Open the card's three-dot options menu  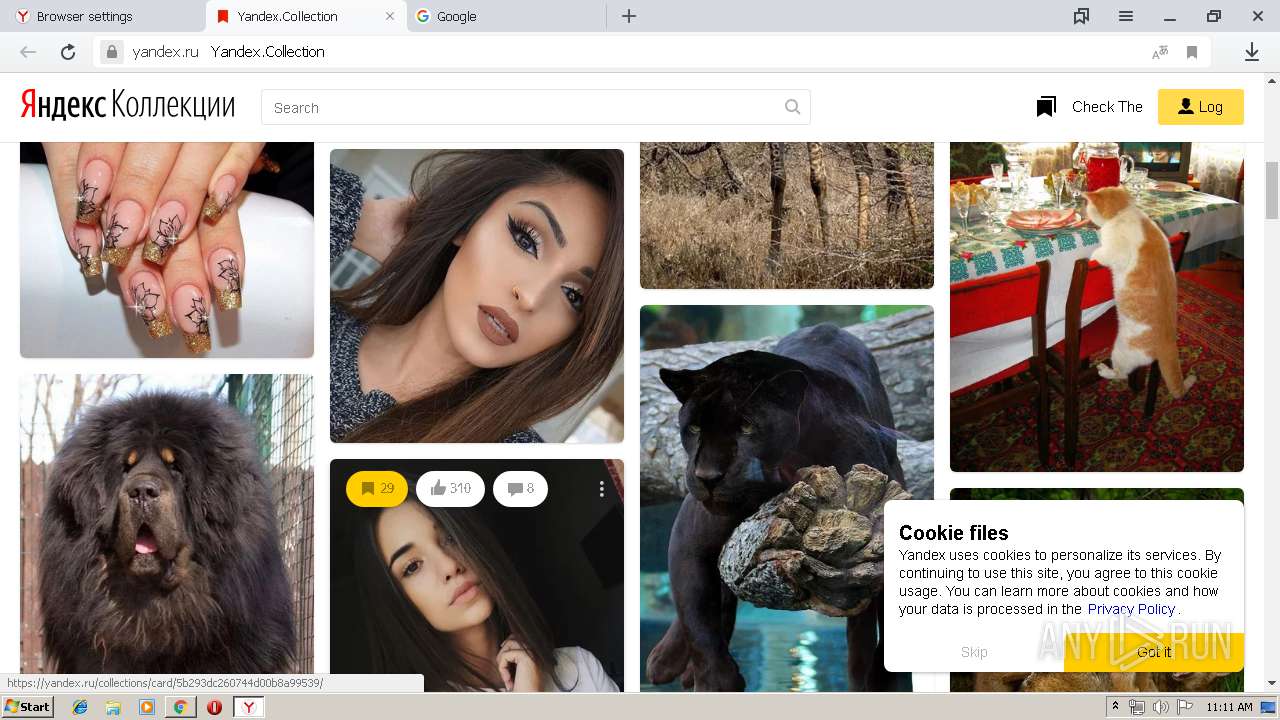[x=601, y=489]
